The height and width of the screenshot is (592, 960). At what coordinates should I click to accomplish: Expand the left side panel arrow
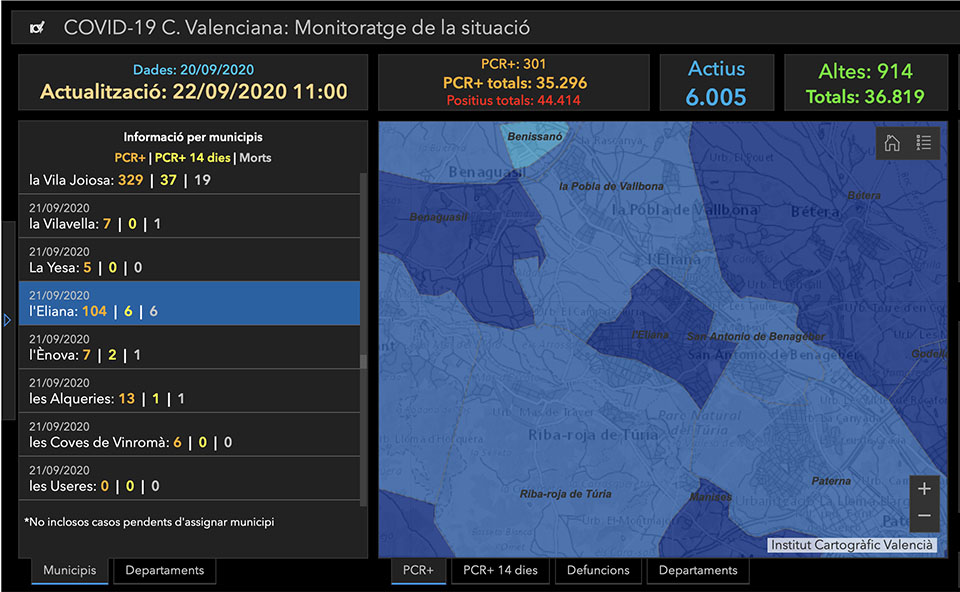7,320
